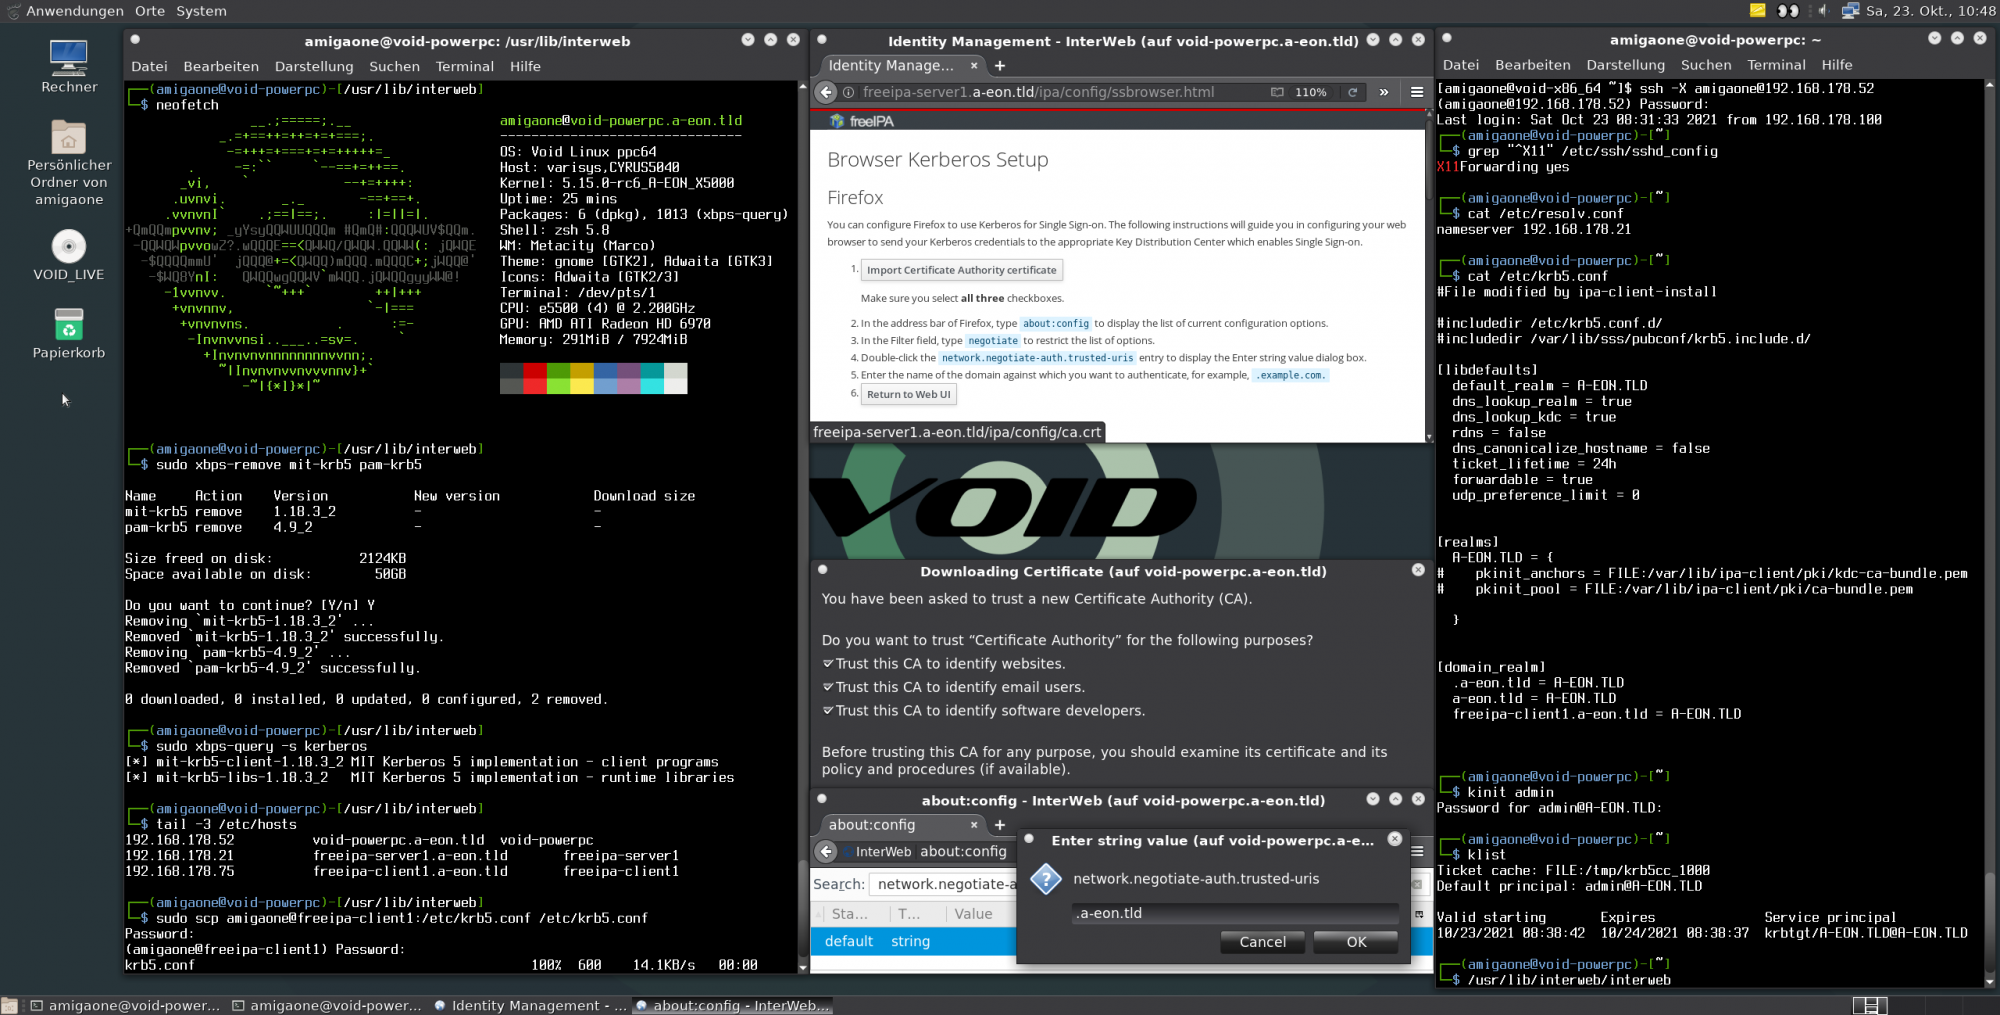Open Suchen menu in left terminal
Viewport: 2000px width, 1015px height.
[394, 67]
